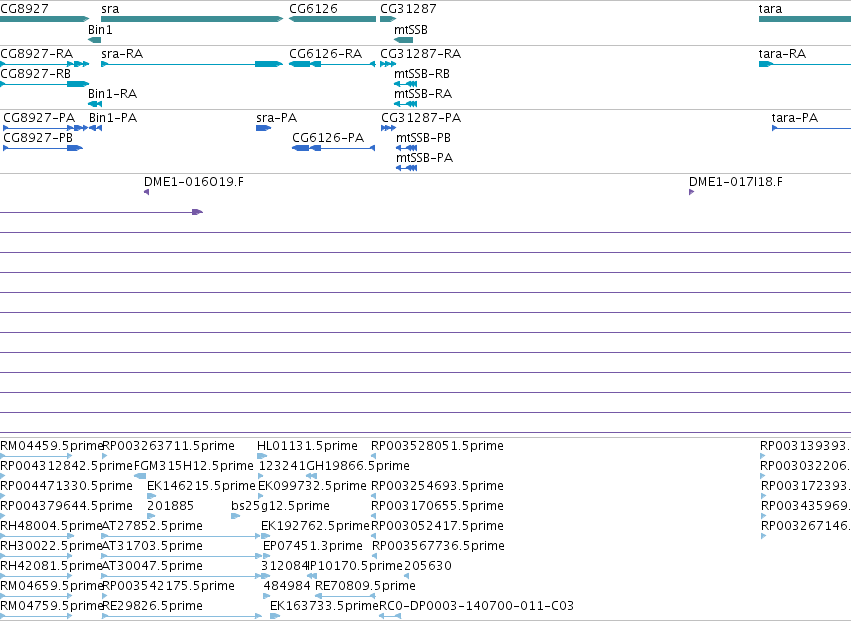This screenshot has height=621, width=851.
Task: Select the HL01131.5prime EST label
Action: click(307, 446)
